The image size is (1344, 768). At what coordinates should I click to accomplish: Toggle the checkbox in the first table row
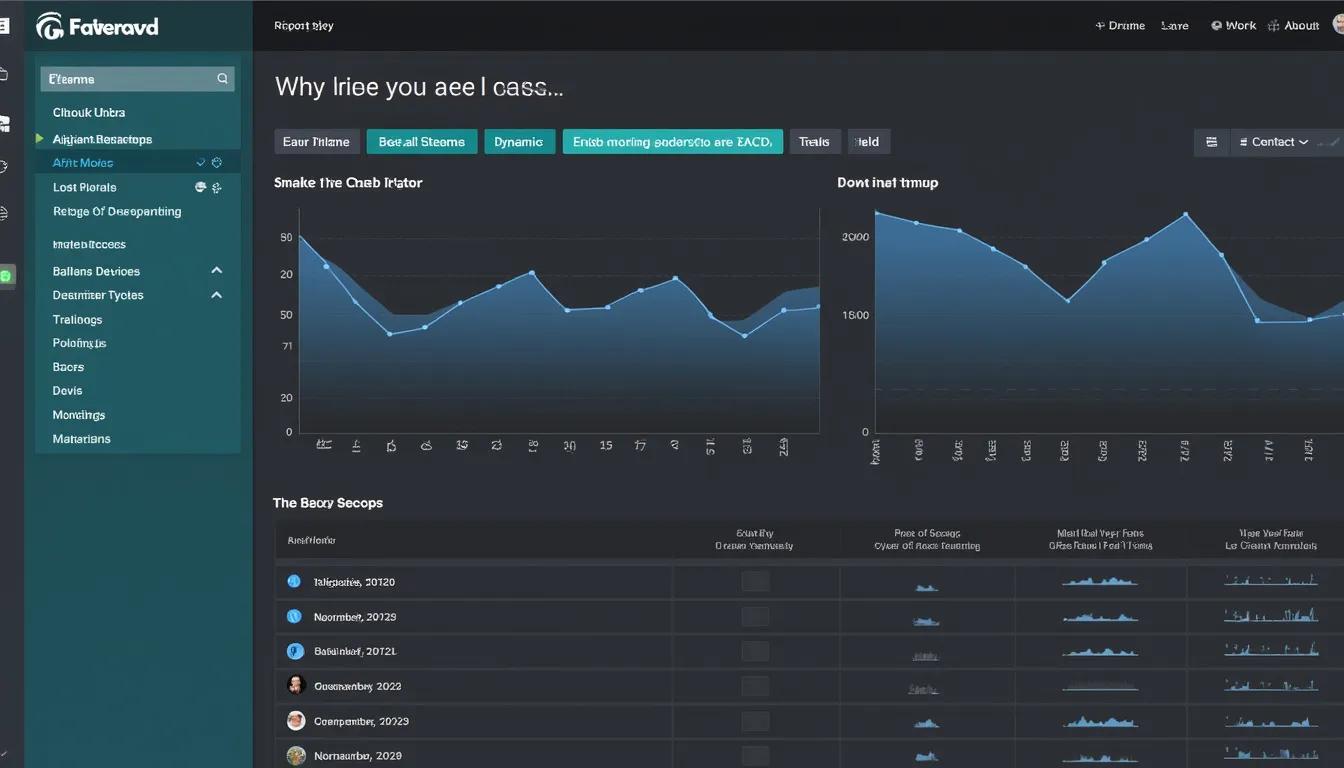755,582
